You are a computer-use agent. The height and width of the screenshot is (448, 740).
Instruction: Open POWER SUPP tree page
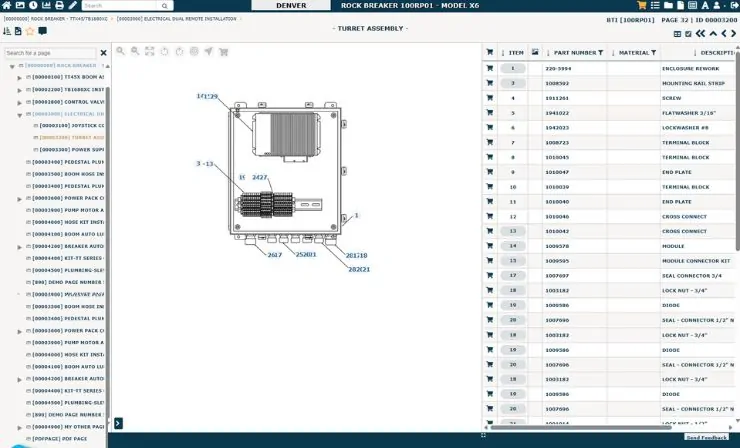coord(72,150)
